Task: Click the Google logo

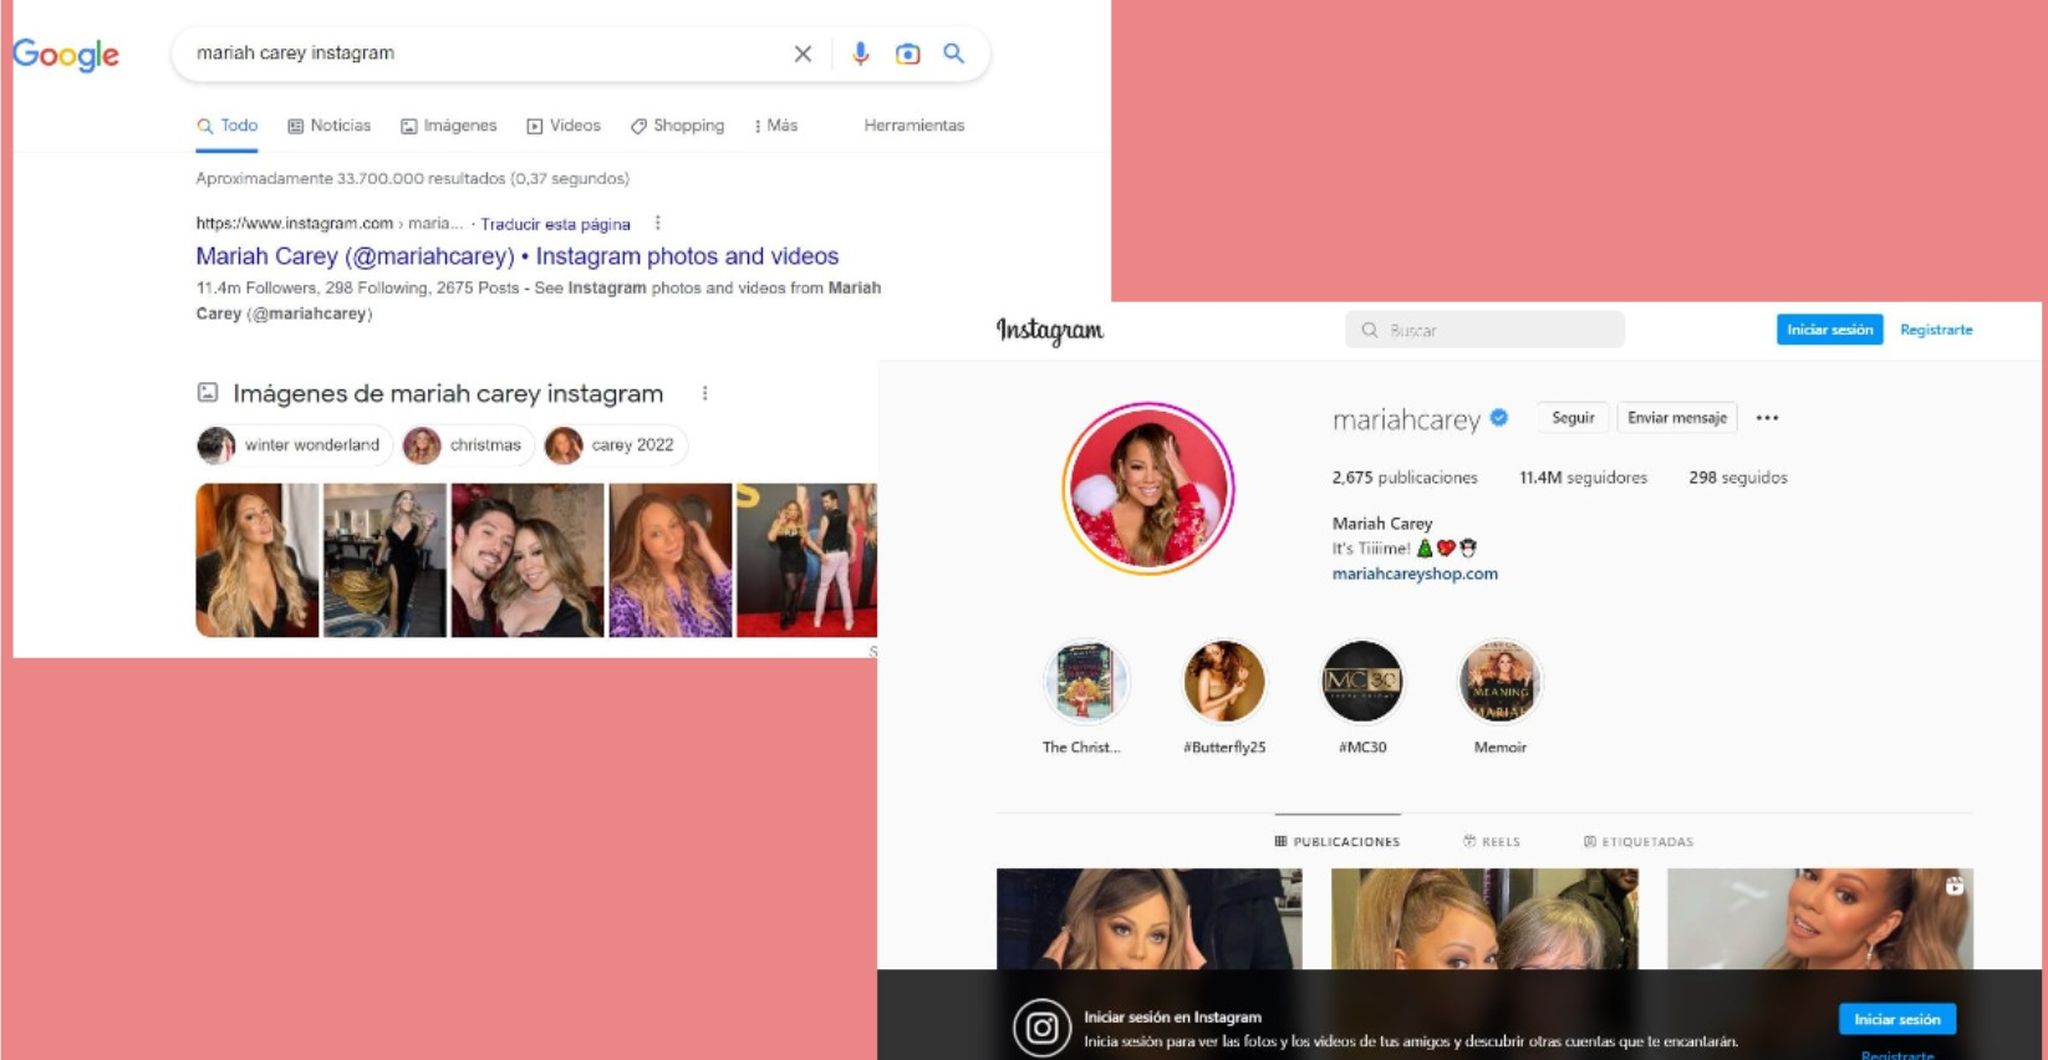Action: 66,54
